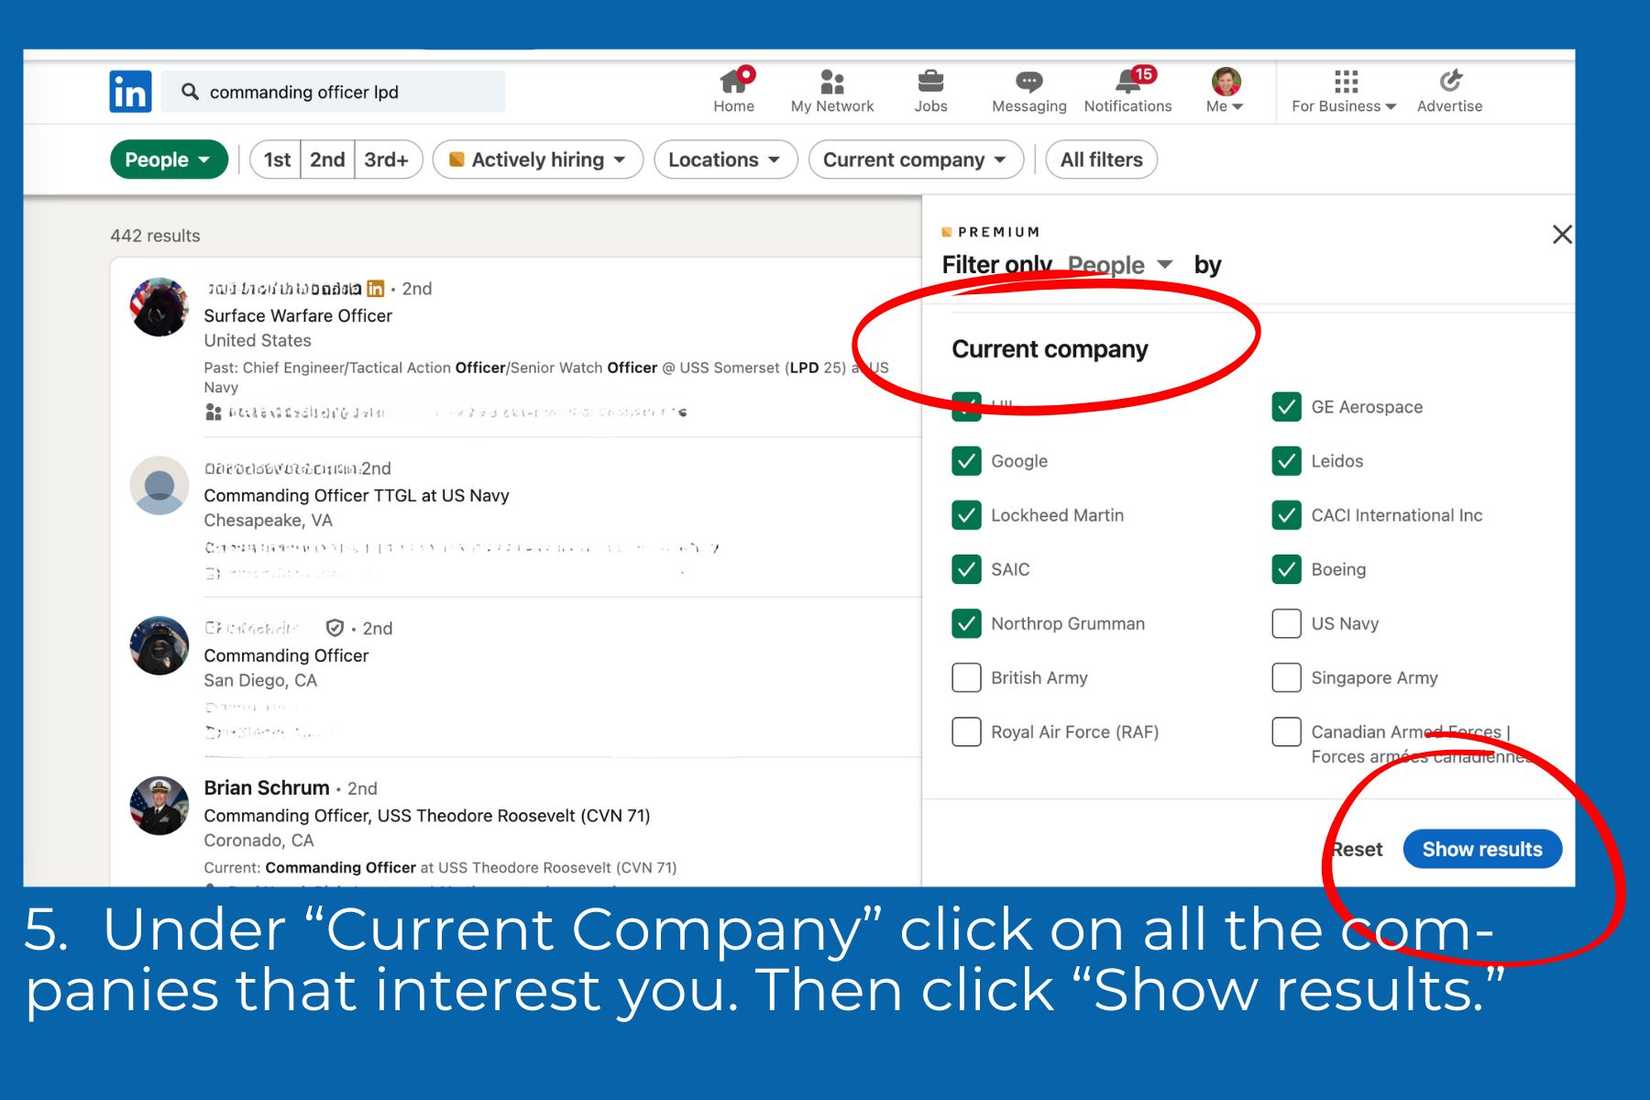
Task: Open the My Network icon
Action: pyautogui.click(x=832, y=81)
